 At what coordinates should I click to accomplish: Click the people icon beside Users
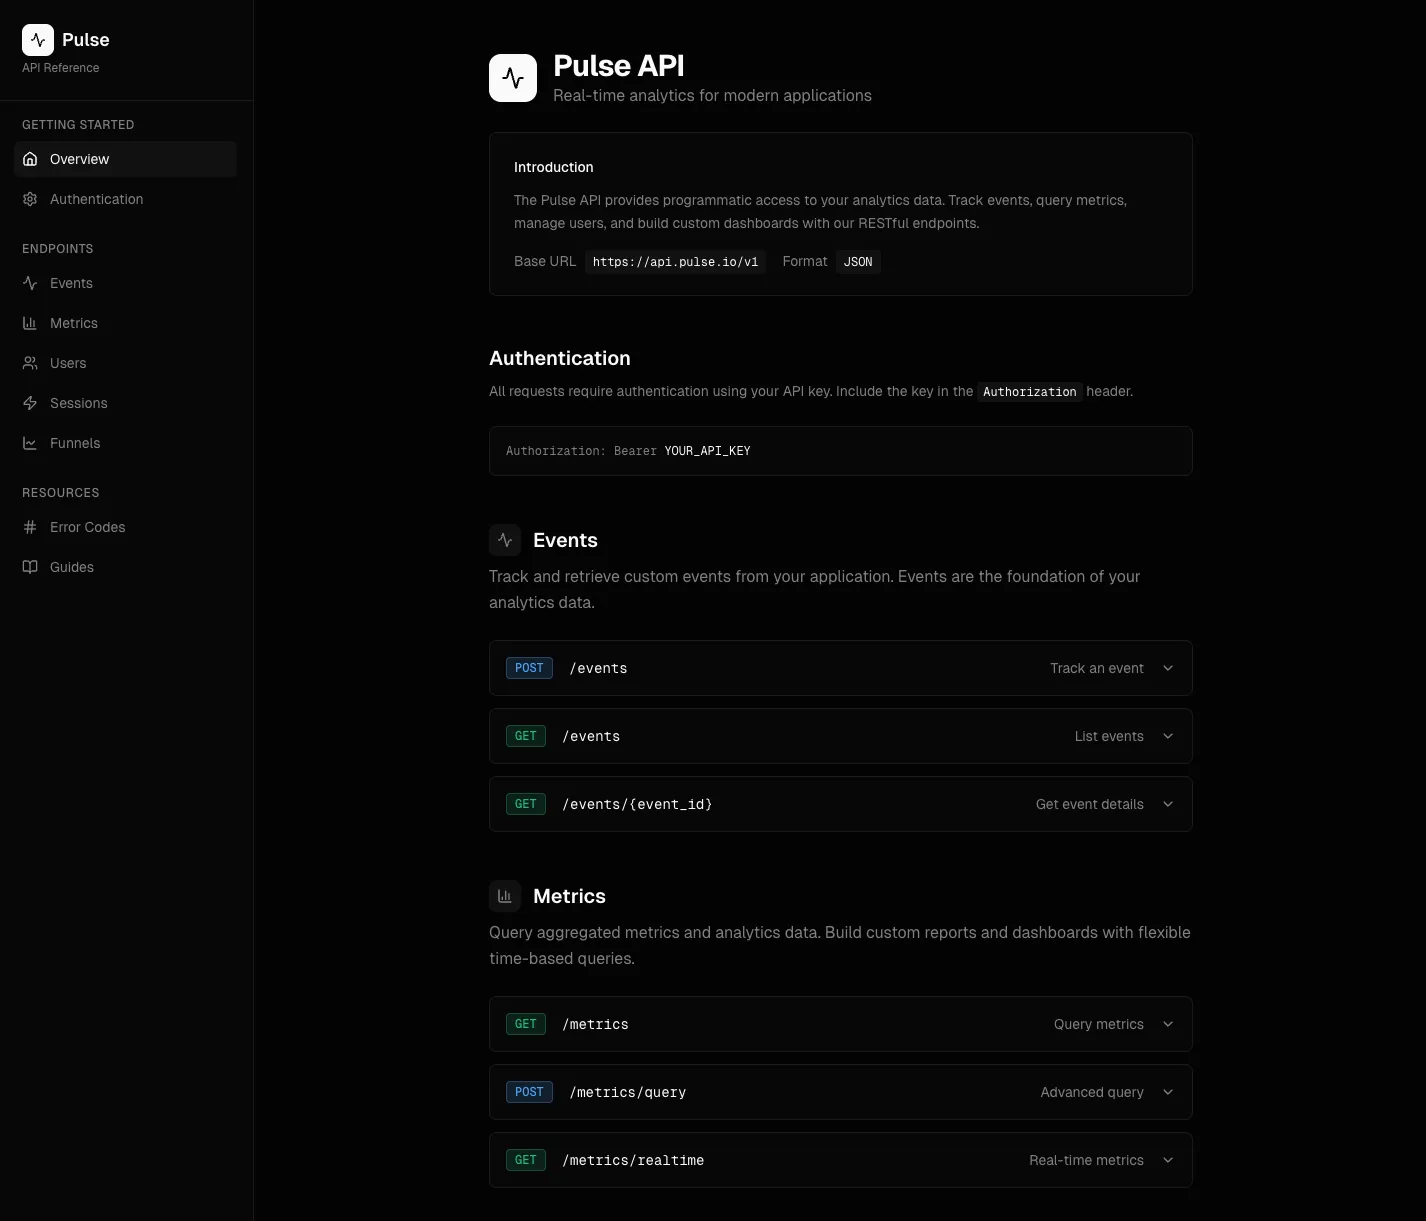(30, 363)
